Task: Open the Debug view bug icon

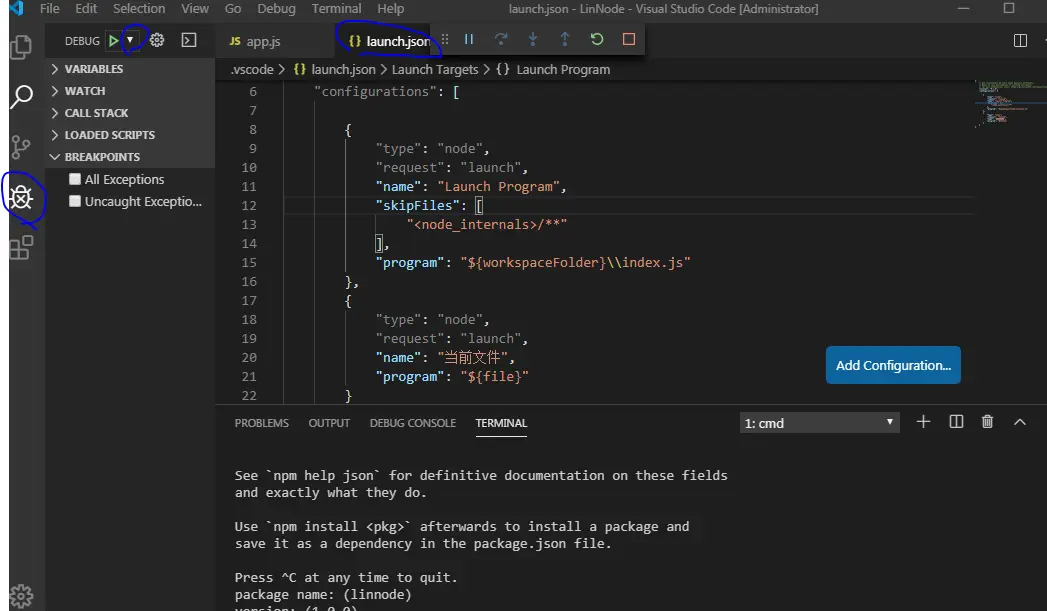Action: 21,198
